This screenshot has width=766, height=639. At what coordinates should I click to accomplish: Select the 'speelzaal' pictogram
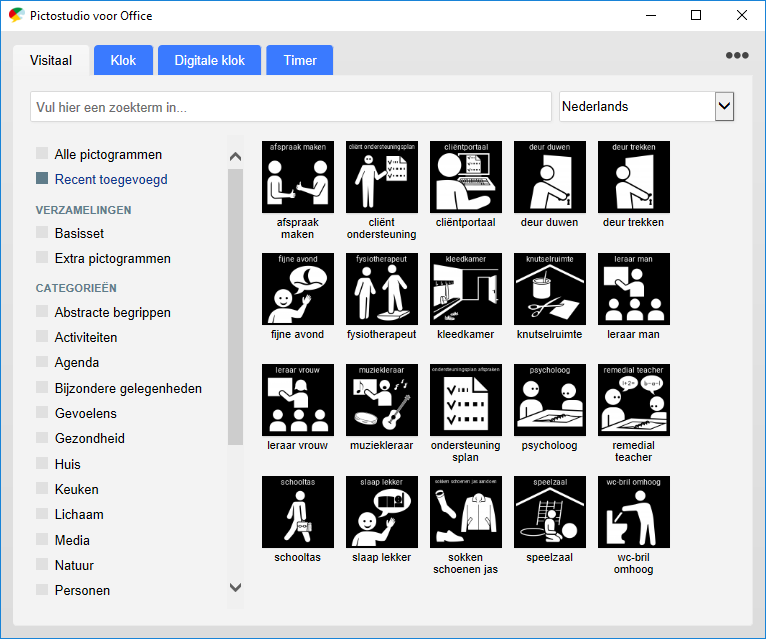click(x=550, y=512)
